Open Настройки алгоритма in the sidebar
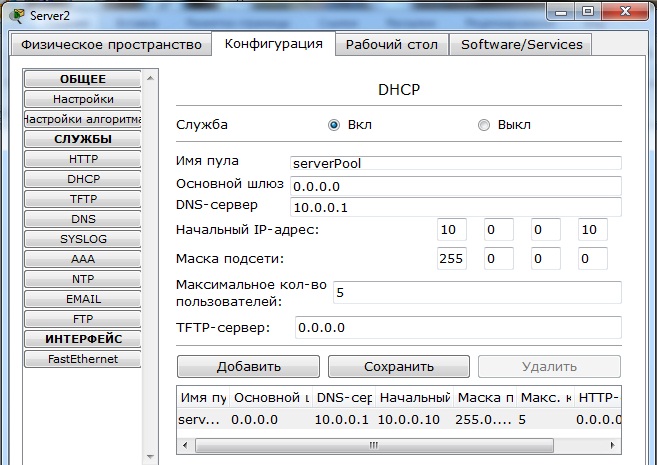The image size is (657, 465). [83, 119]
